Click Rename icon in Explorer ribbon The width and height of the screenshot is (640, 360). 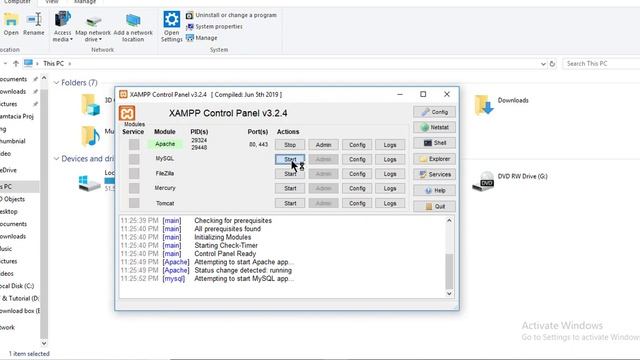click(x=34, y=24)
